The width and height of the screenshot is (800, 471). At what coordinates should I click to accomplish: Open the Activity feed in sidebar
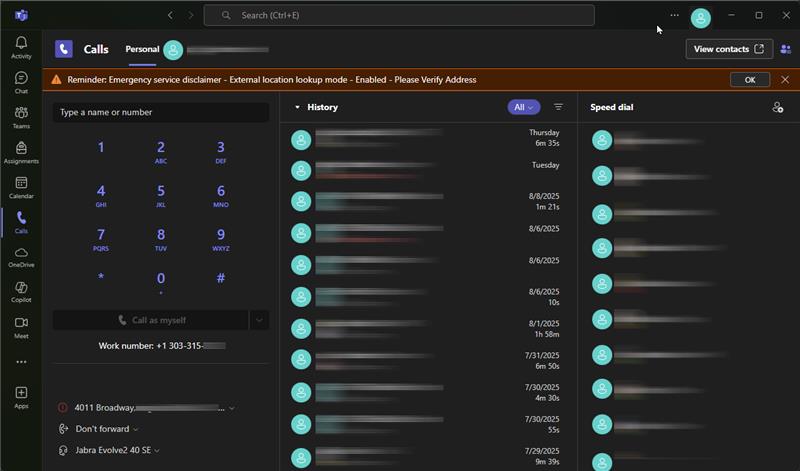click(21, 47)
